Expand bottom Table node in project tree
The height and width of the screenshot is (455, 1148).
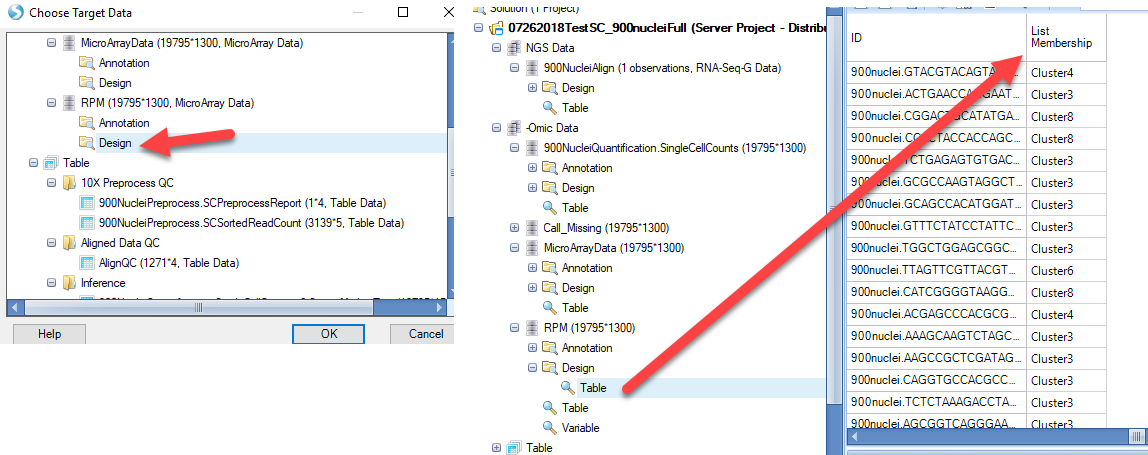coord(496,448)
